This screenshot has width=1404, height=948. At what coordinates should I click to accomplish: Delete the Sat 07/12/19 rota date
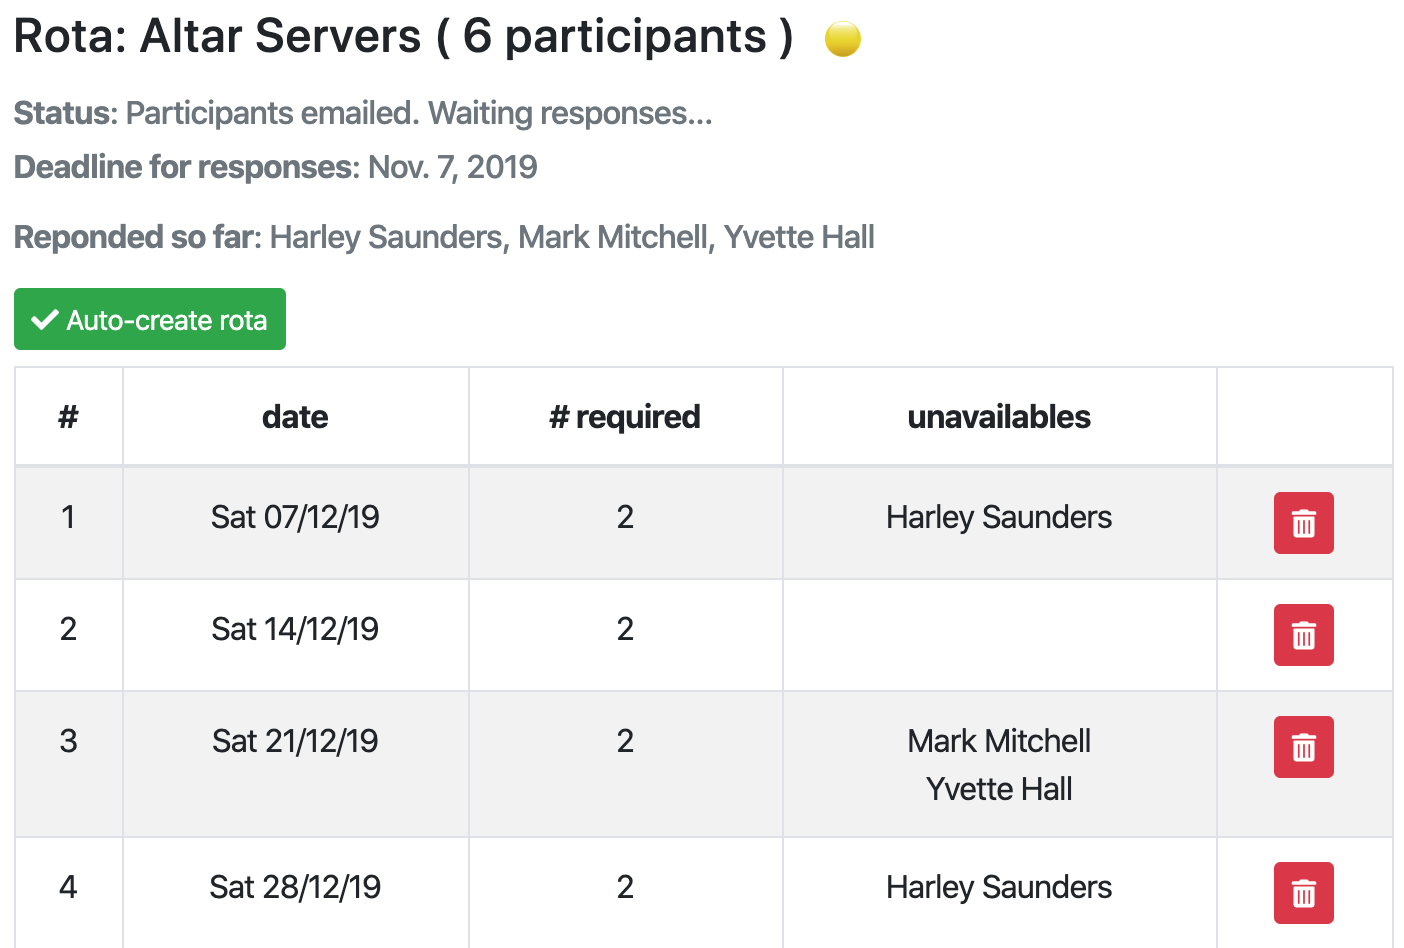coord(1303,523)
